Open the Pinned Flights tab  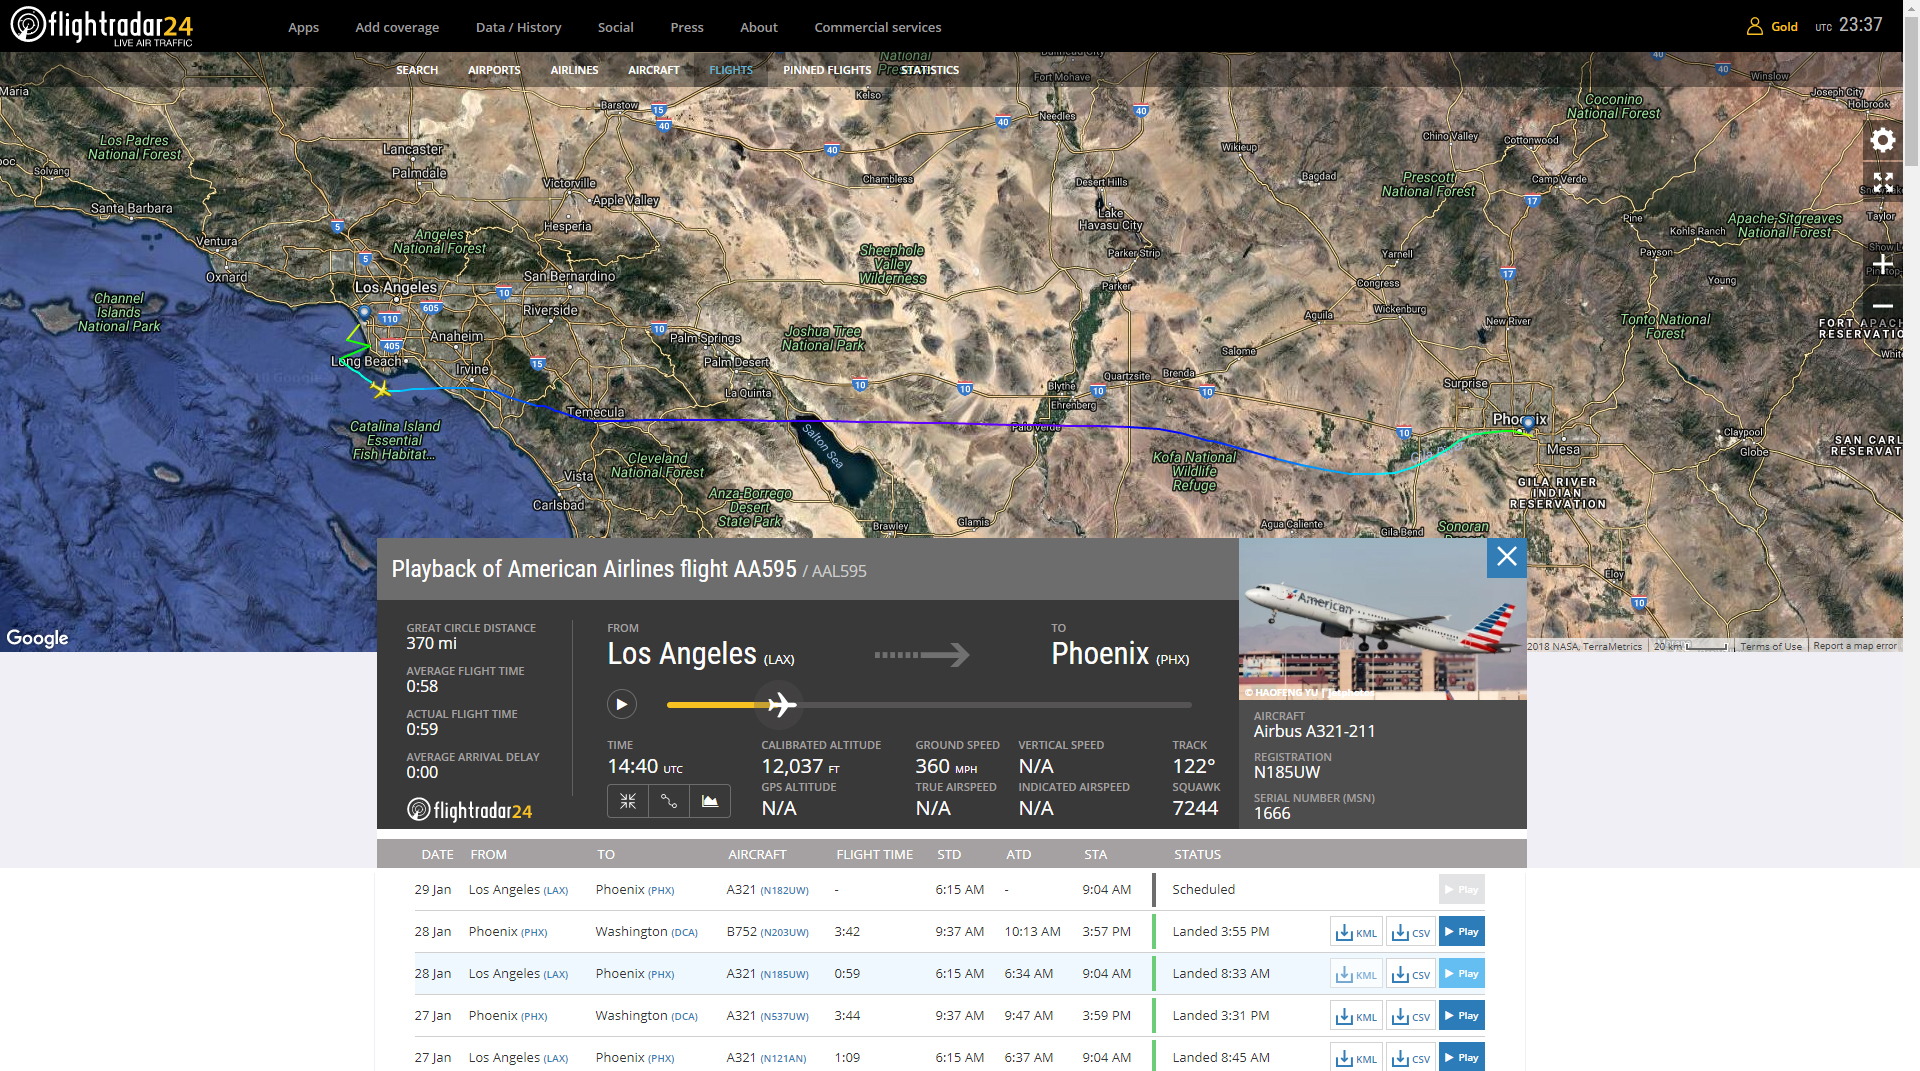[826, 70]
